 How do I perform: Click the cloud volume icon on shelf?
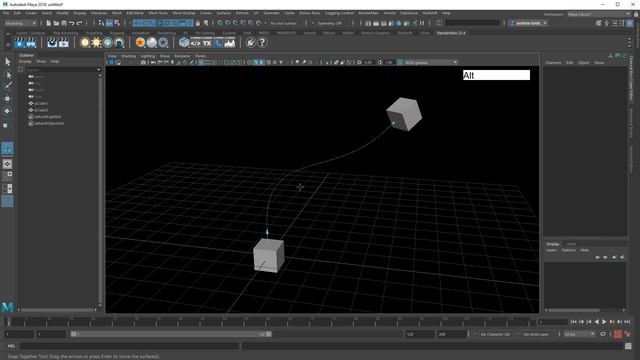151,42
